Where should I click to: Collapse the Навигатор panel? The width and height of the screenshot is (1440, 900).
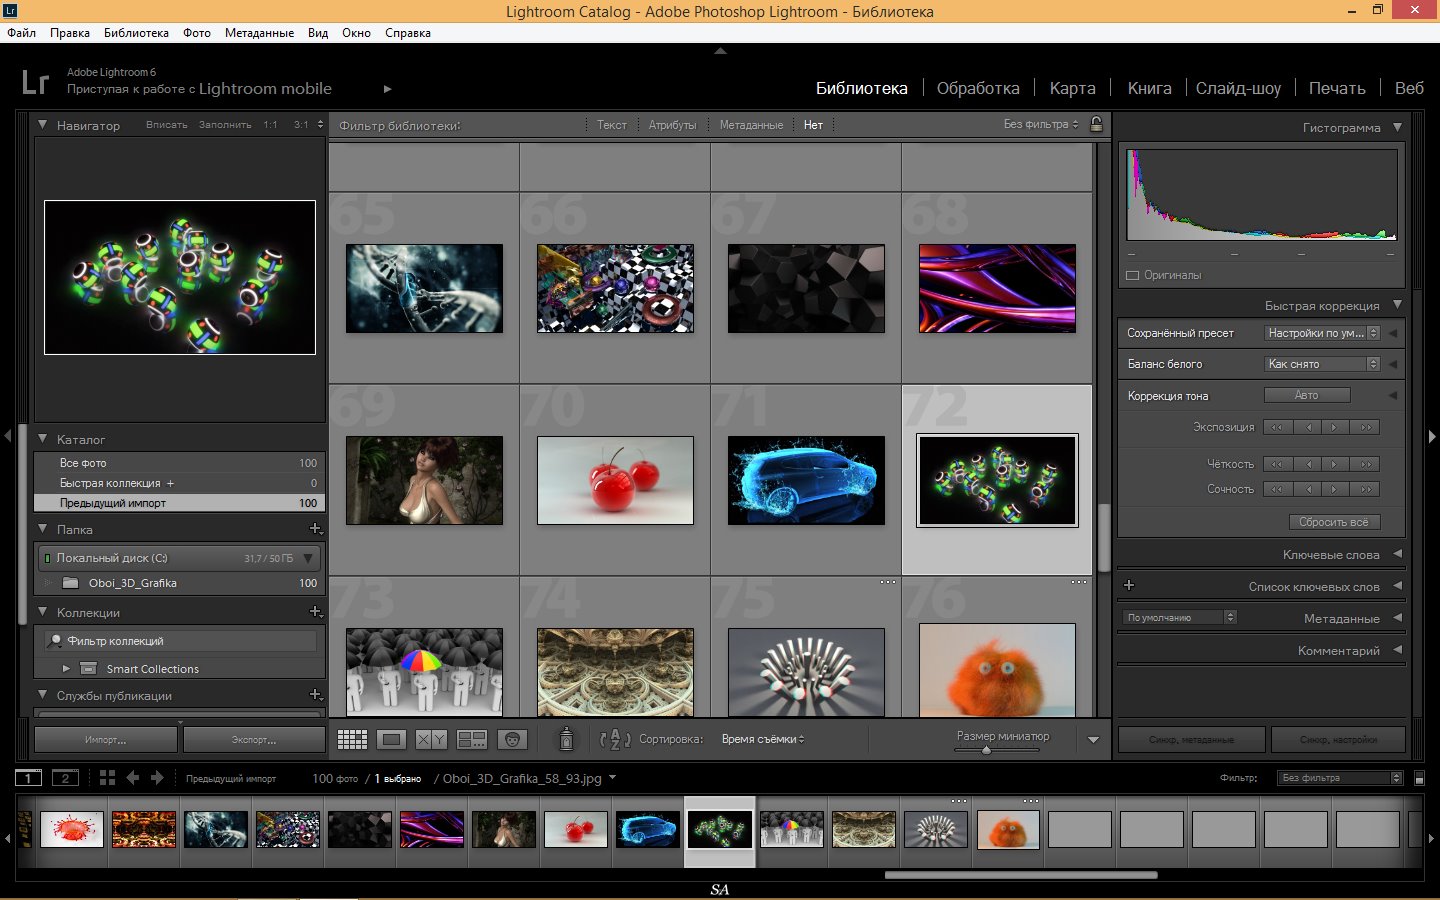click(43, 125)
